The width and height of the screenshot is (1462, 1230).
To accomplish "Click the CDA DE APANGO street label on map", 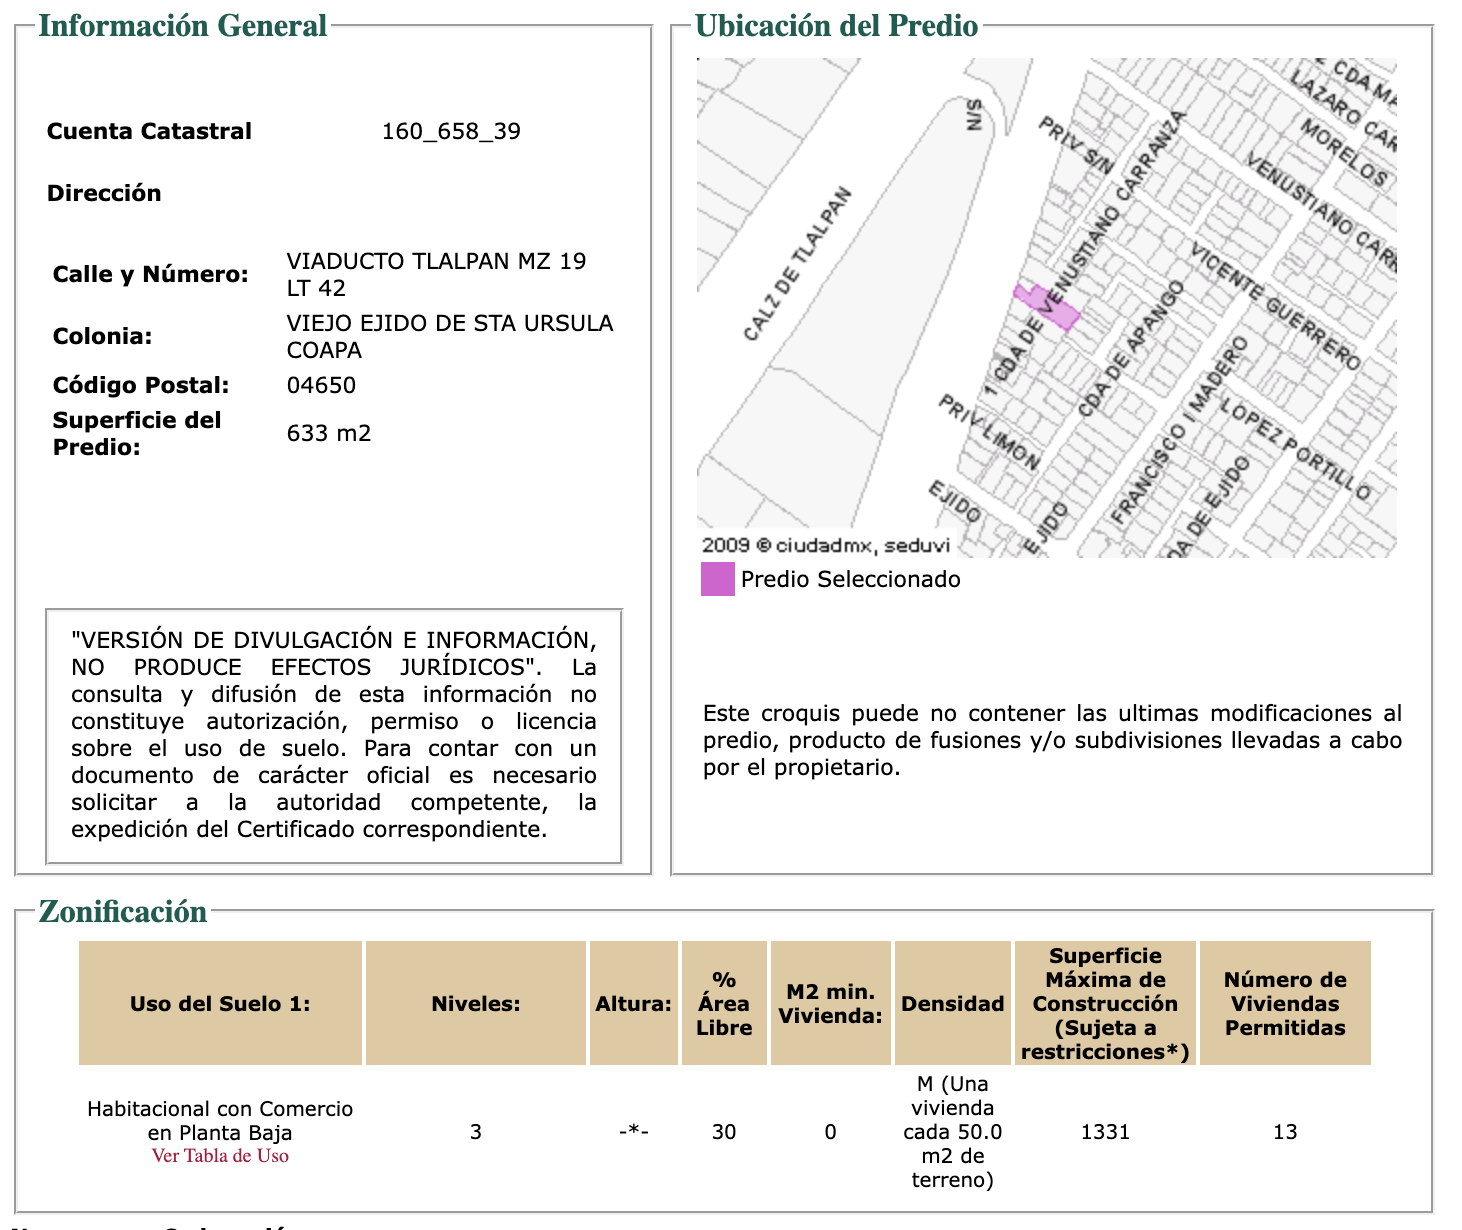I will (x=1130, y=349).
